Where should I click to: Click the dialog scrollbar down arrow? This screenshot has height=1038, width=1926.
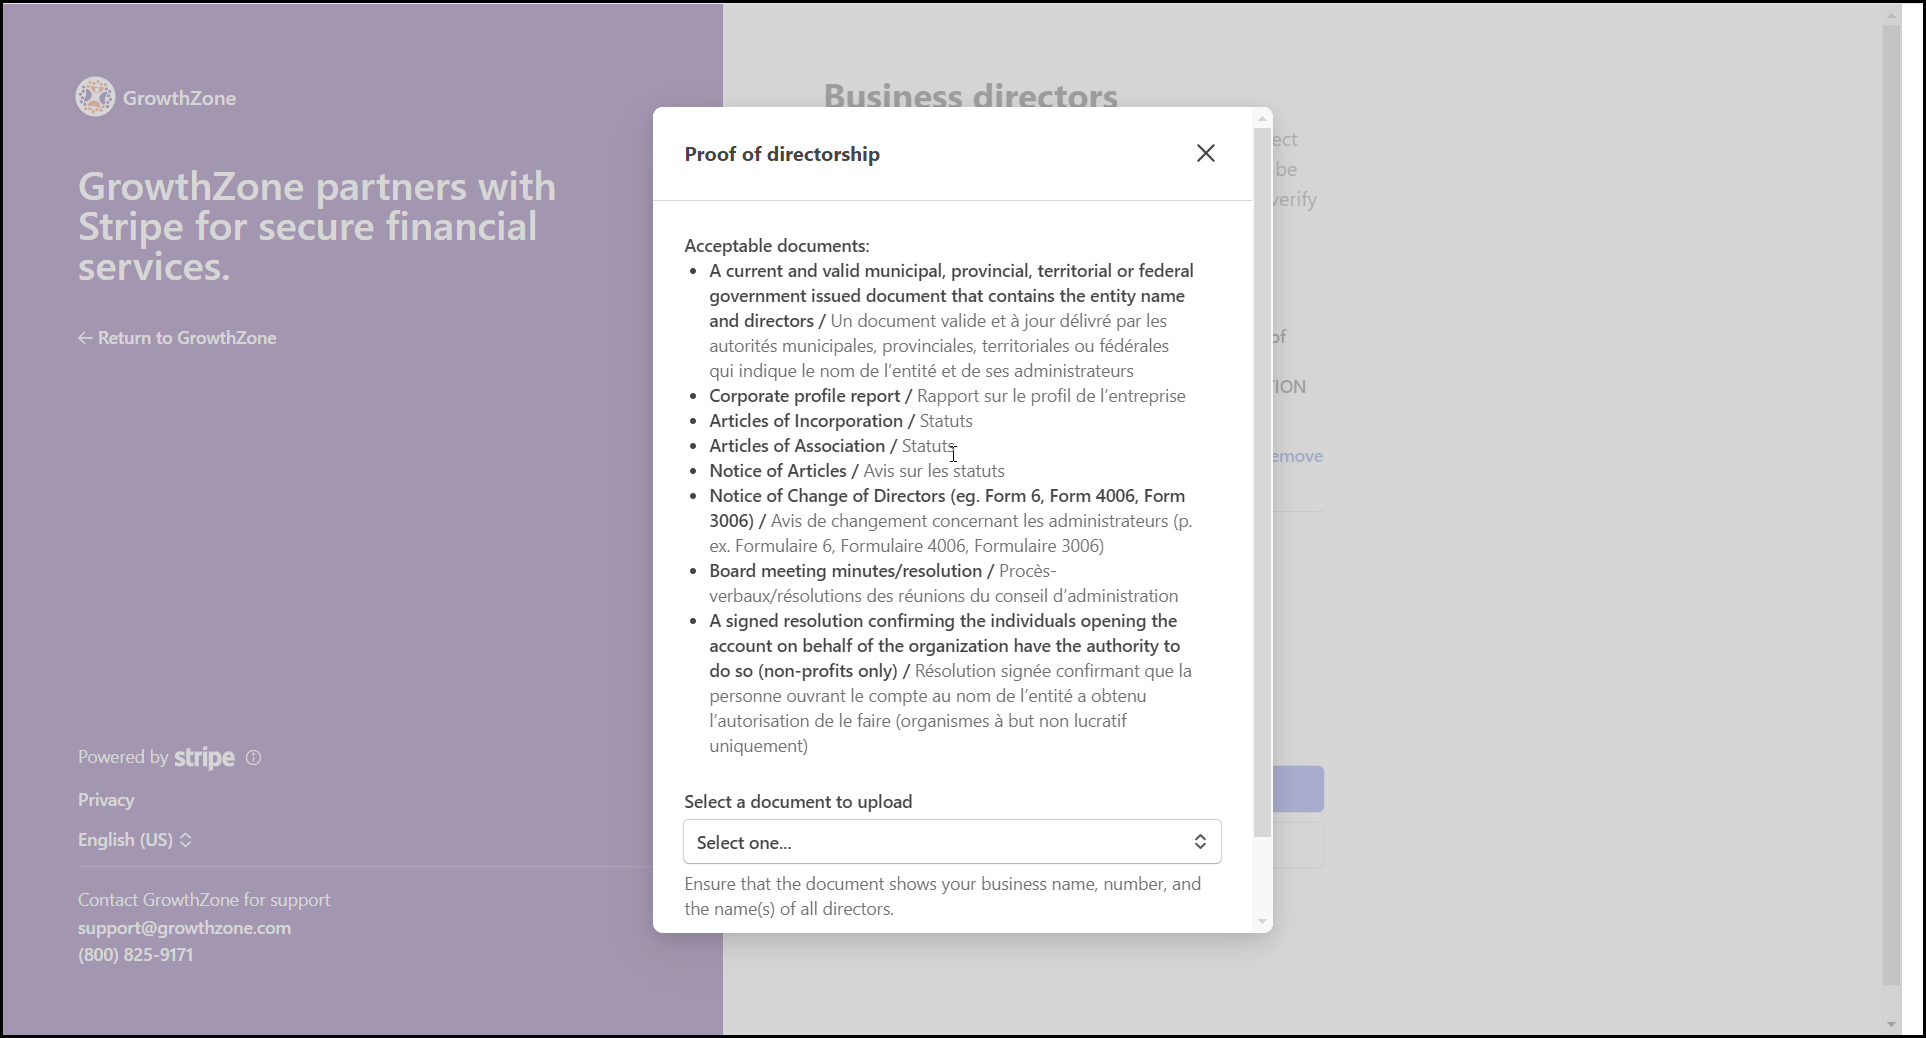1262,922
